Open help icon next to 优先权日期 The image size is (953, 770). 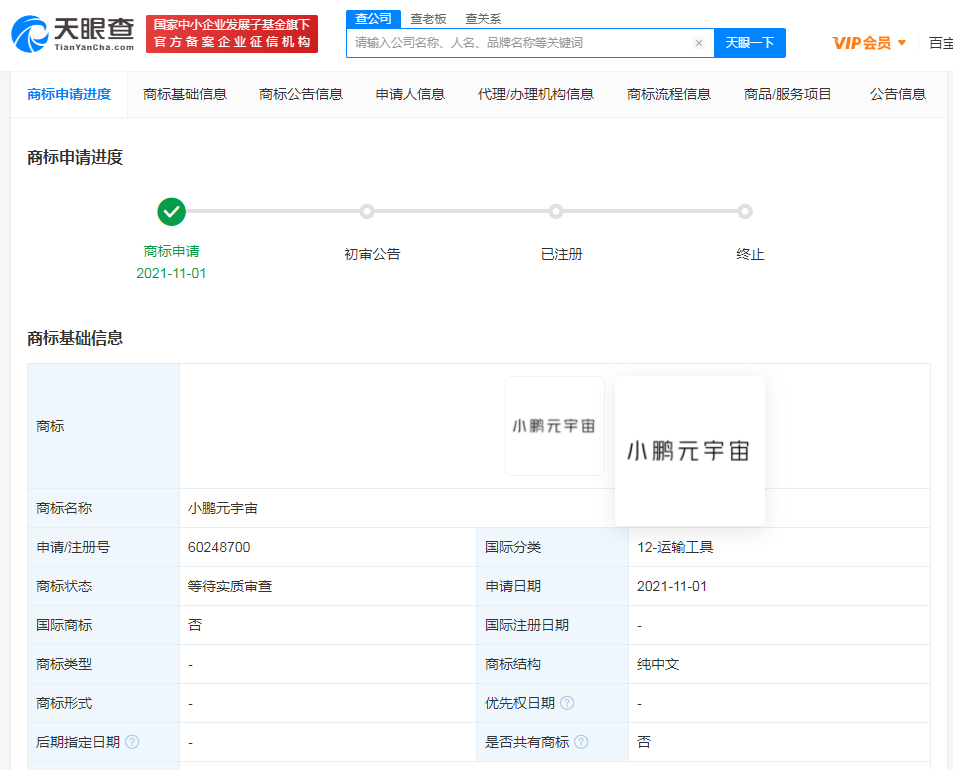(x=566, y=703)
